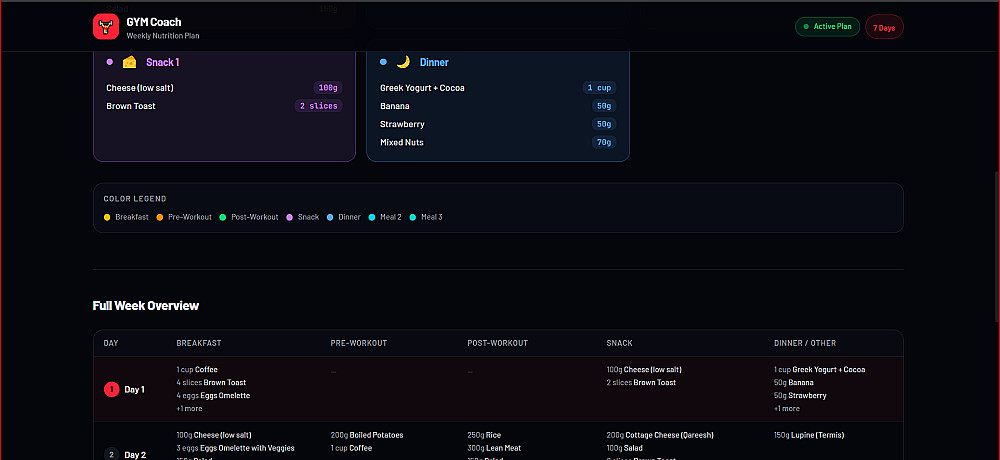The height and width of the screenshot is (460, 1000).
Task: Click the purple Snack legend dot
Action: [290, 217]
